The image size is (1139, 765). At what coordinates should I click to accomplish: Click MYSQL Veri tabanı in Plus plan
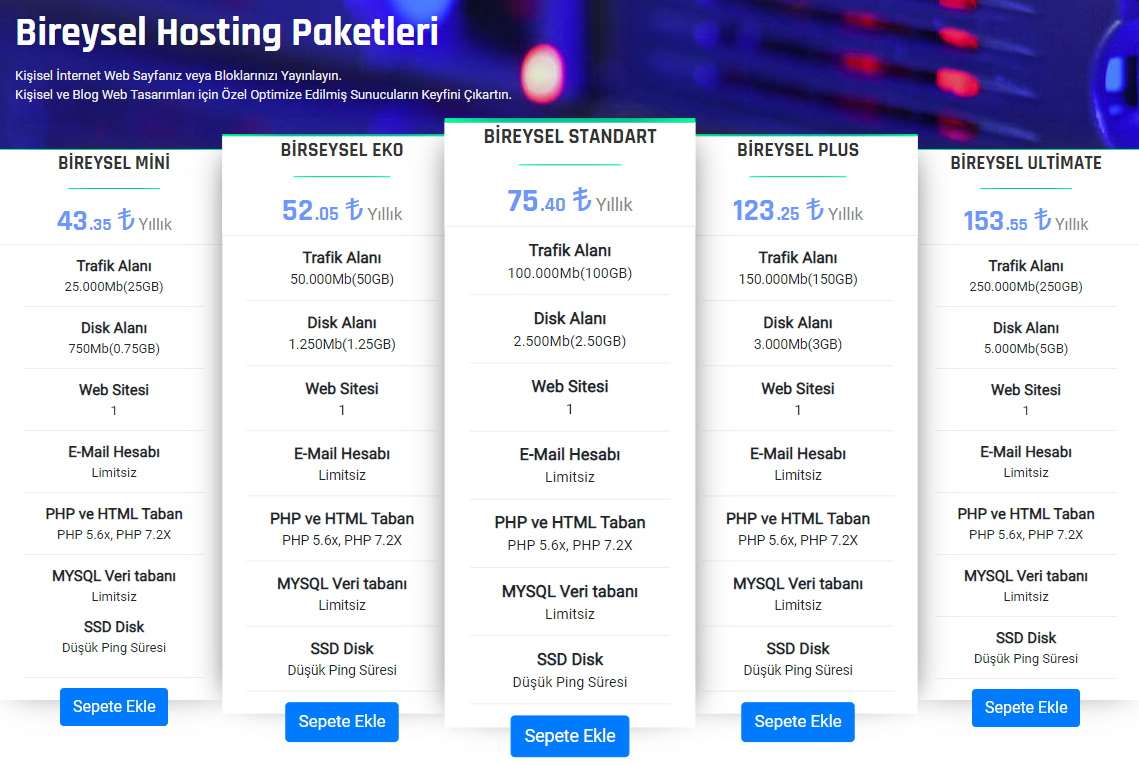(798, 583)
